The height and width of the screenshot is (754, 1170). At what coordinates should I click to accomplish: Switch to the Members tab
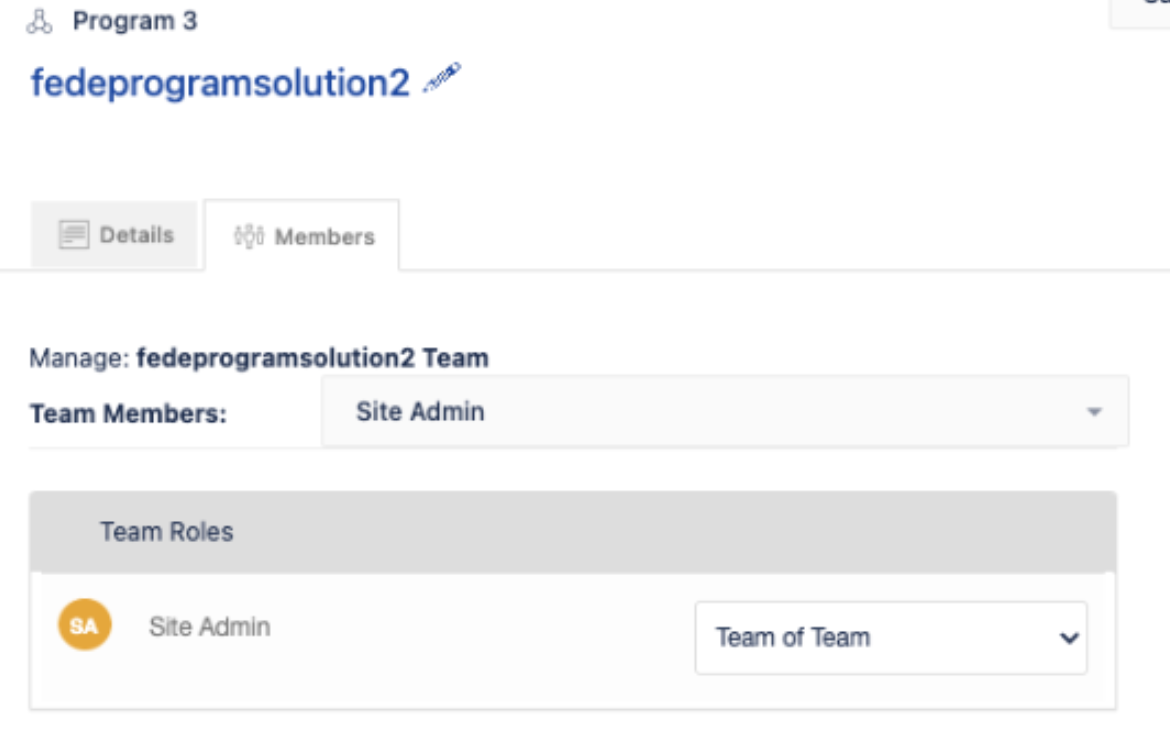tap(302, 236)
